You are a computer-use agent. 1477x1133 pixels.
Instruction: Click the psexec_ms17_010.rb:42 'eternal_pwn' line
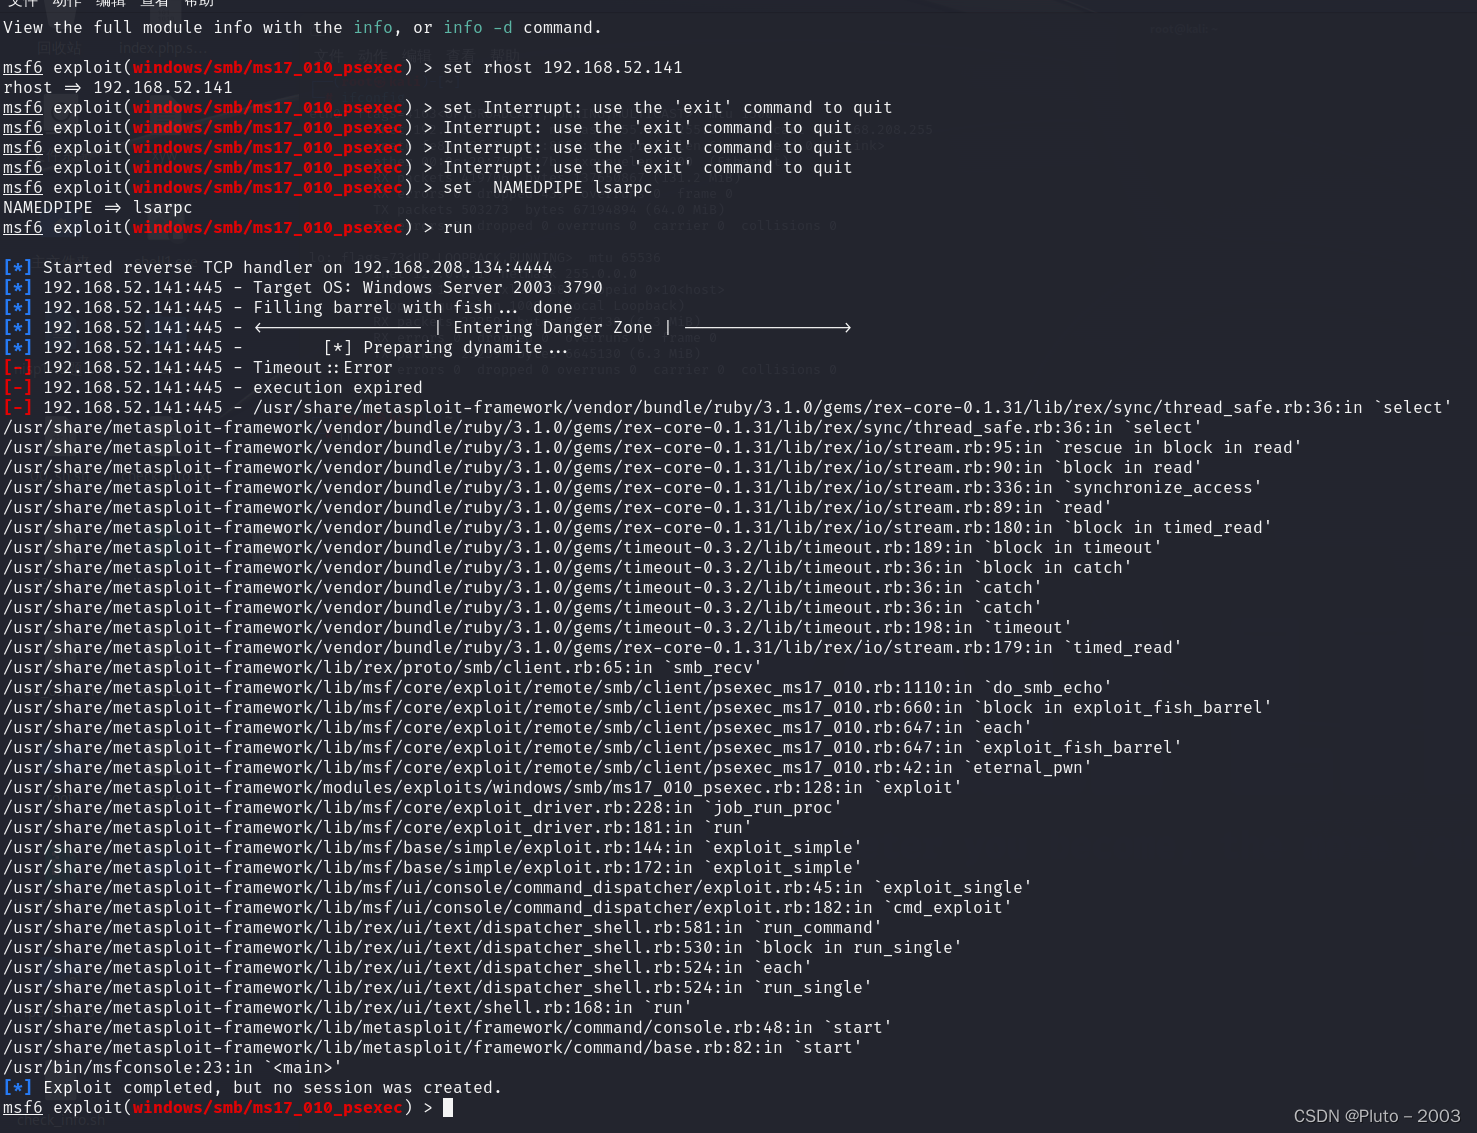coord(547,767)
